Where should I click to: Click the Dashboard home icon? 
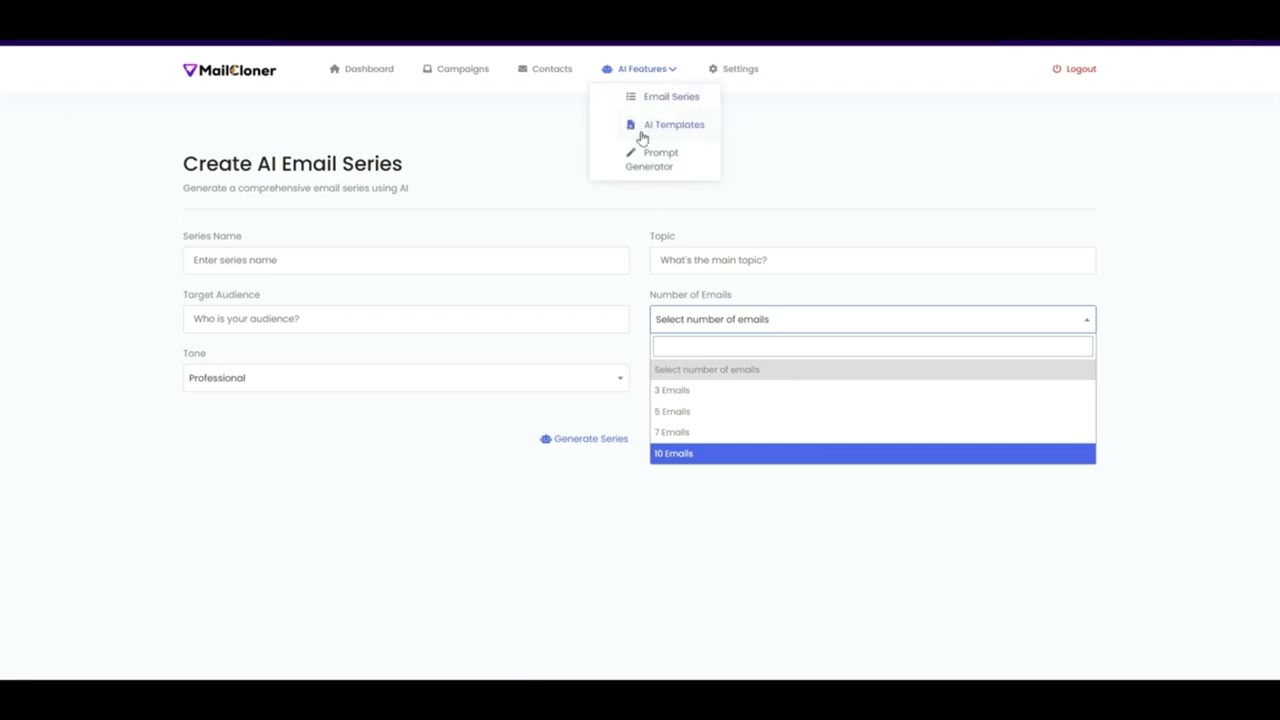pos(334,69)
